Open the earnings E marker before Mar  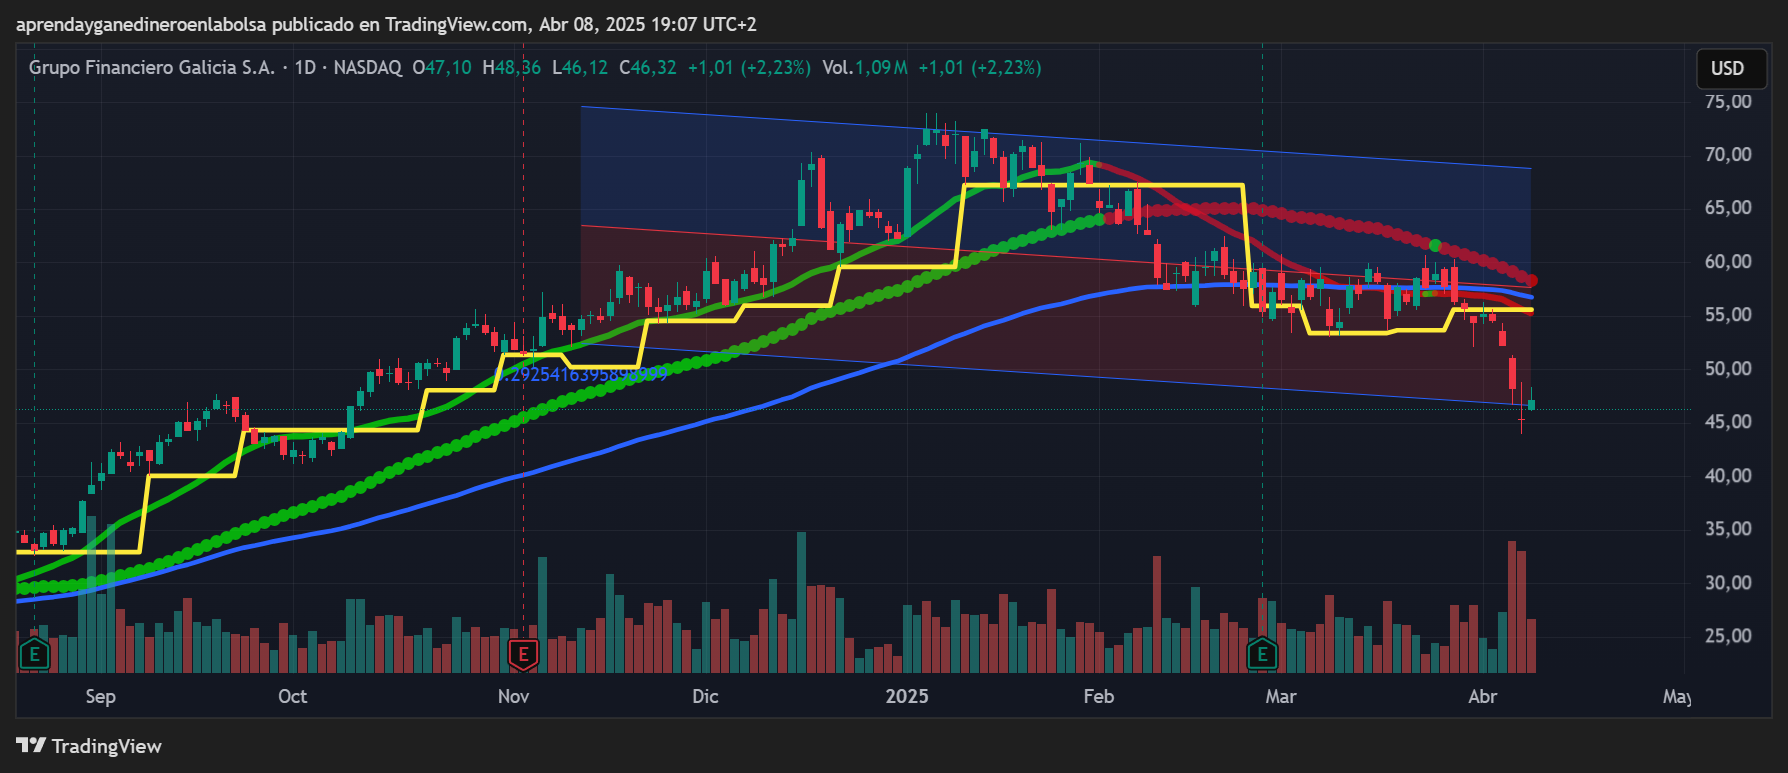pos(1262,655)
